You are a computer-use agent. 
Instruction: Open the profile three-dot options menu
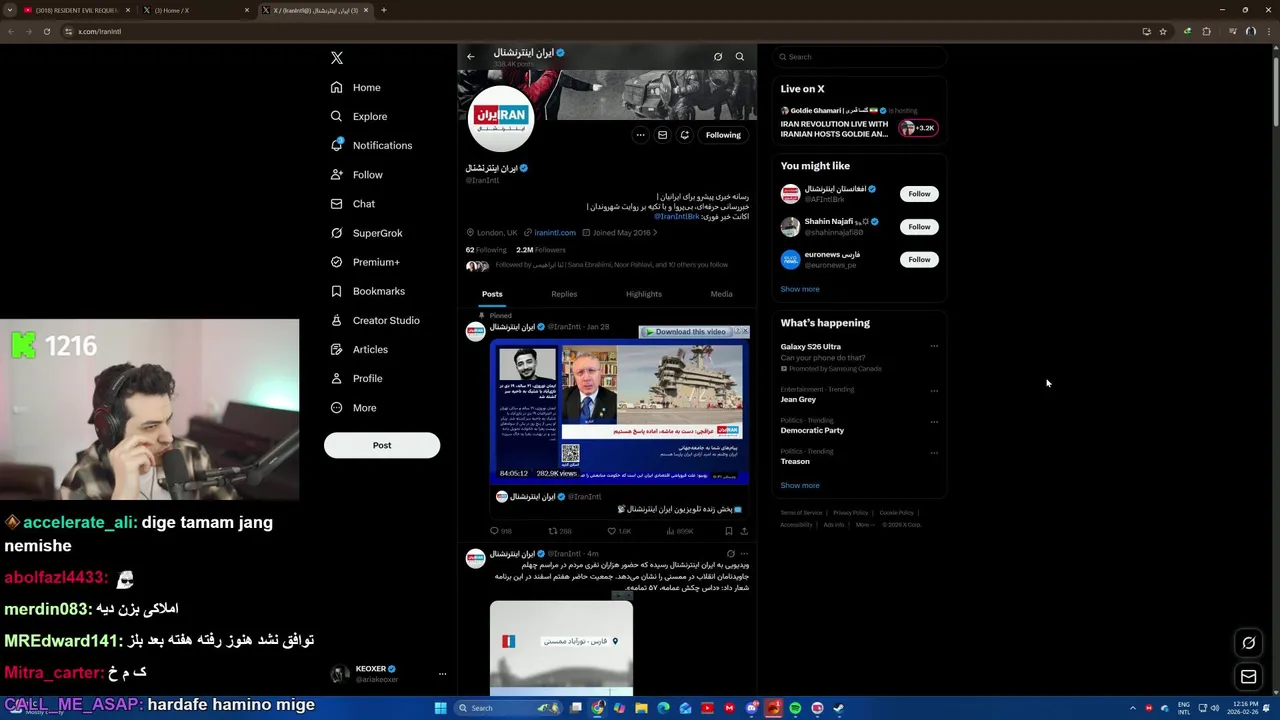click(640, 134)
